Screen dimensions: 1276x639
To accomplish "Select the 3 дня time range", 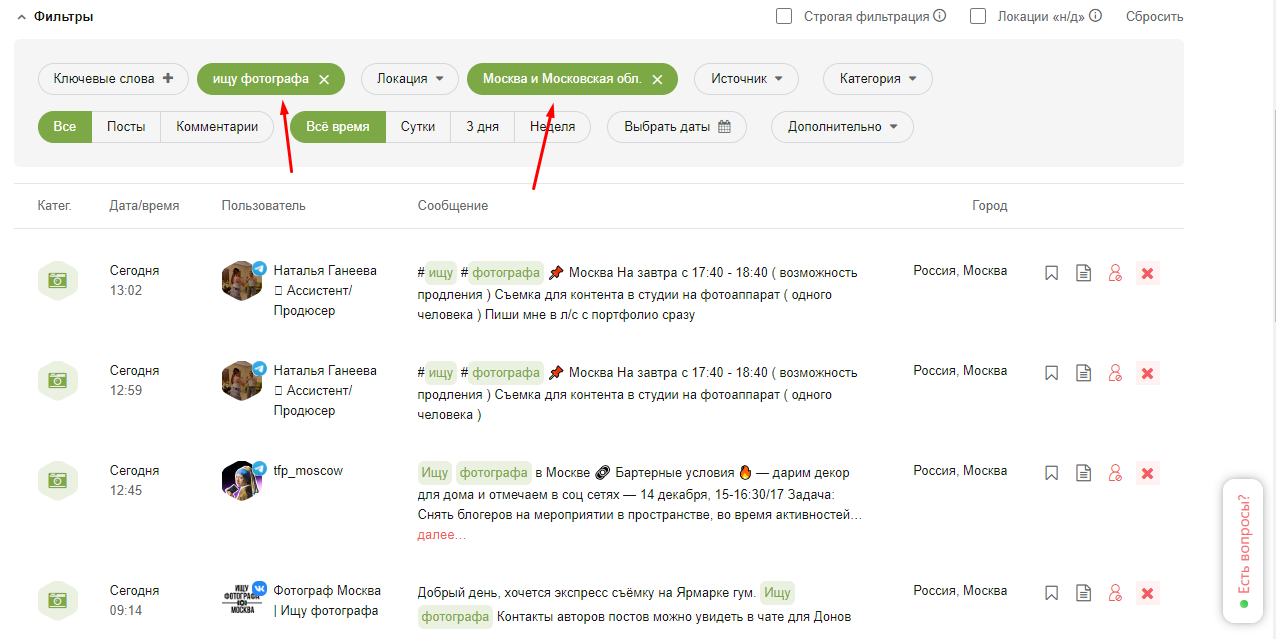I will 482,127.
